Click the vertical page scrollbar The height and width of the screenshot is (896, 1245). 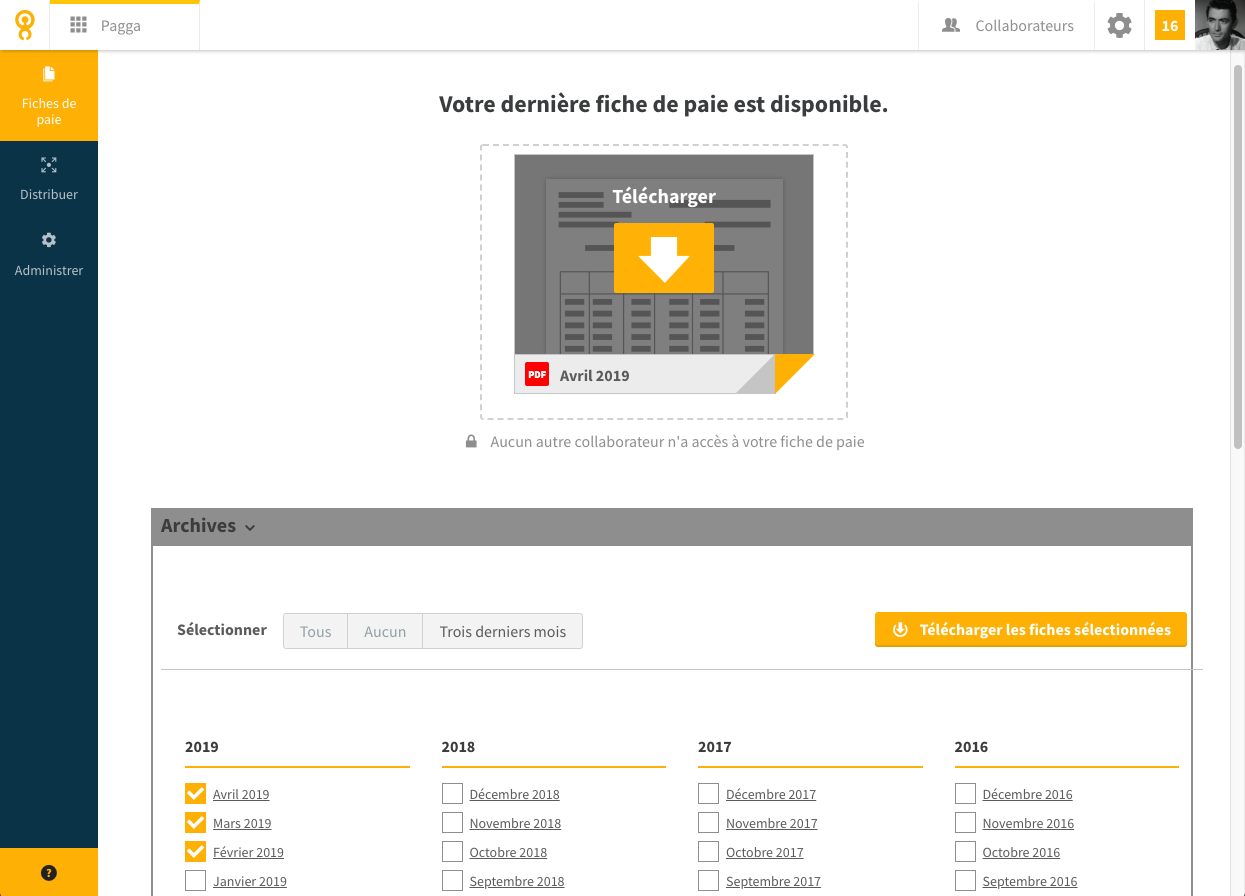(x=1238, y=250)
